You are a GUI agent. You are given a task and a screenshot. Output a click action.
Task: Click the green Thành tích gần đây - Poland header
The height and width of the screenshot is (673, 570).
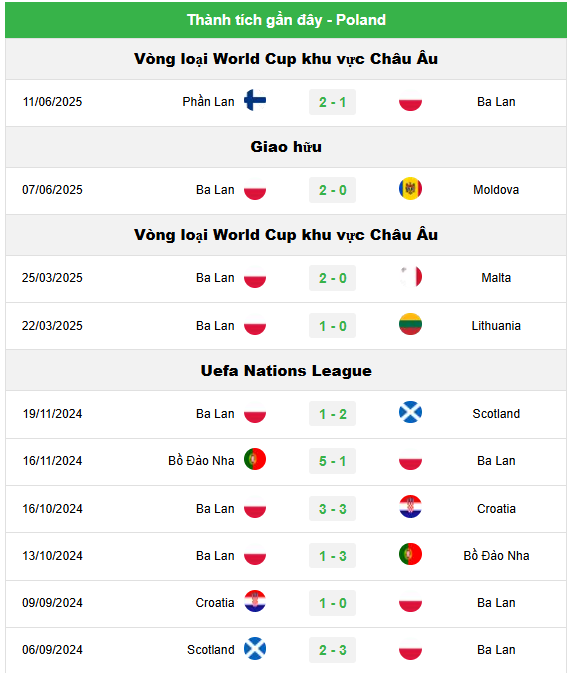click(x=286, y=20)
